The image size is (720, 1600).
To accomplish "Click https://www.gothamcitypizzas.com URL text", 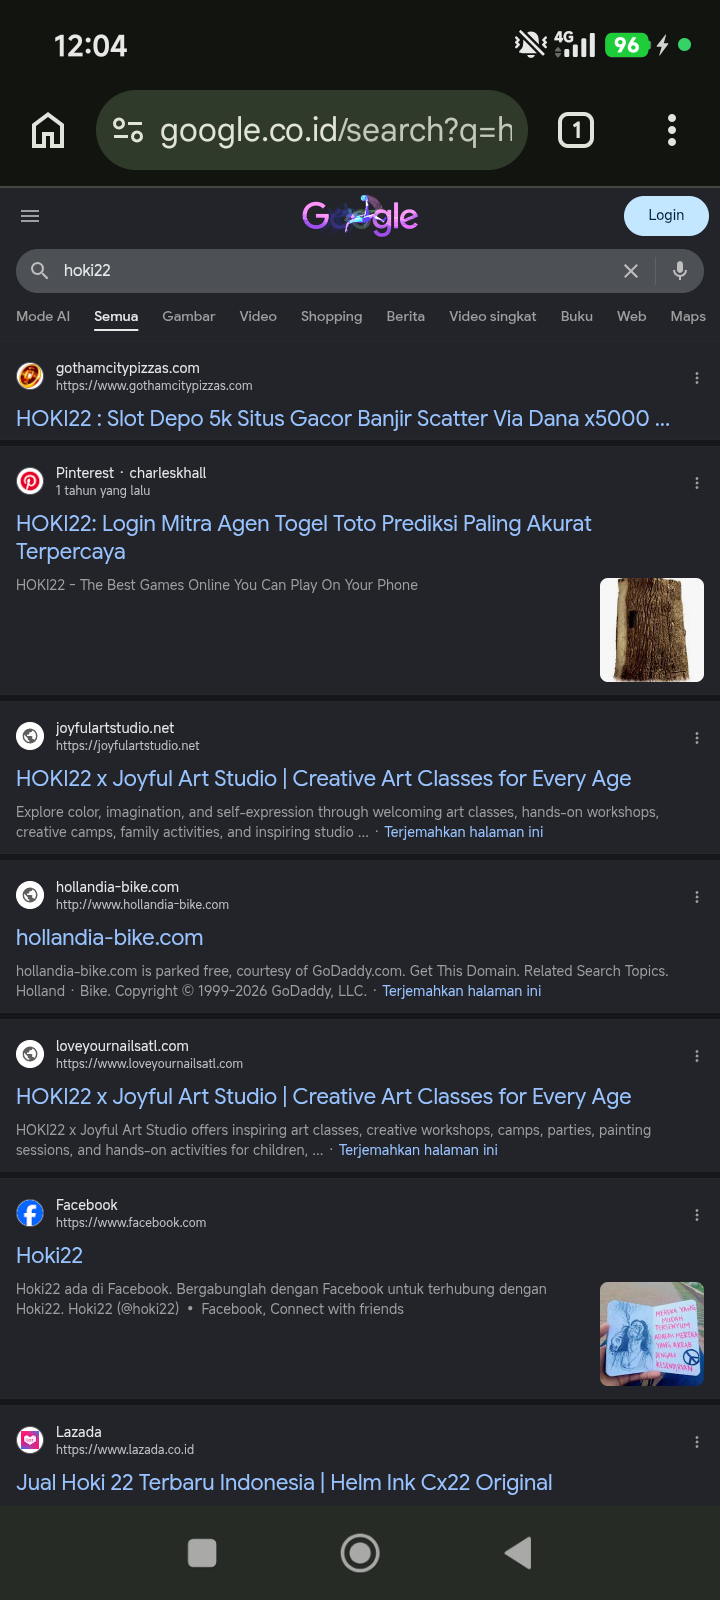I will (x=154, y=385).
